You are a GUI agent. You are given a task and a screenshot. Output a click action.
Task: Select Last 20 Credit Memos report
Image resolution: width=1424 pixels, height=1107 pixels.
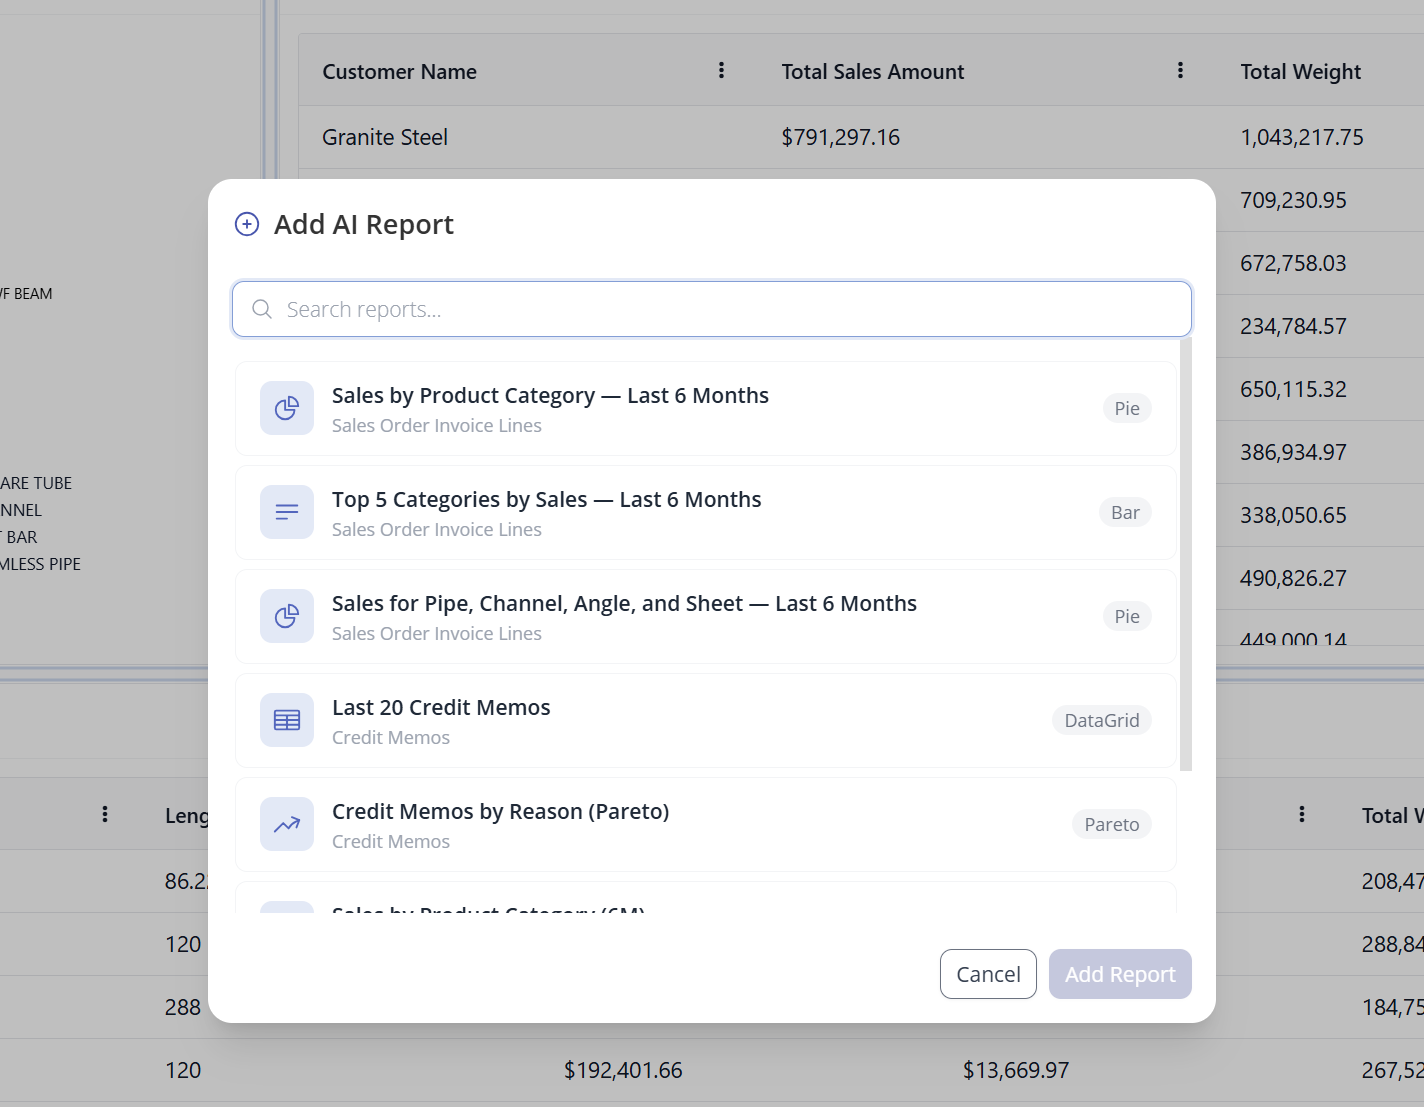click(x=706, y=720)
